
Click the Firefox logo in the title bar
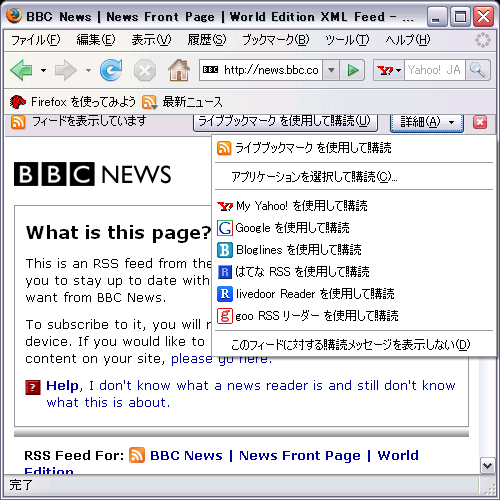point(14,15)
